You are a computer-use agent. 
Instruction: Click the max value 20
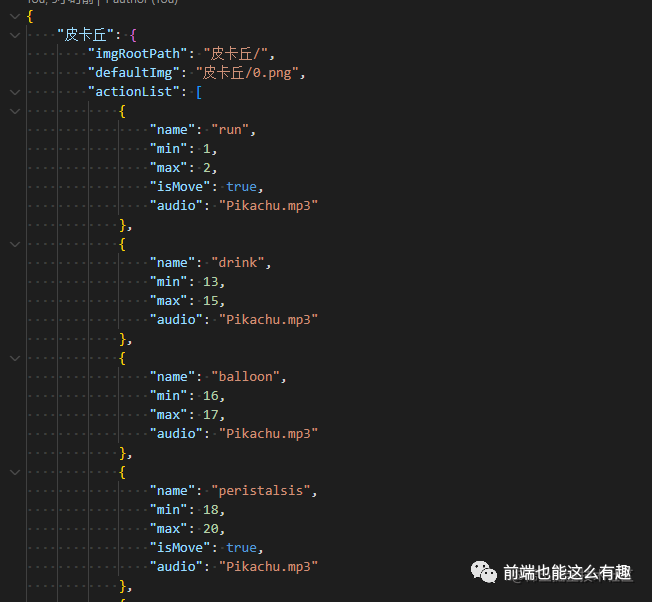click(x=210, y=529)
